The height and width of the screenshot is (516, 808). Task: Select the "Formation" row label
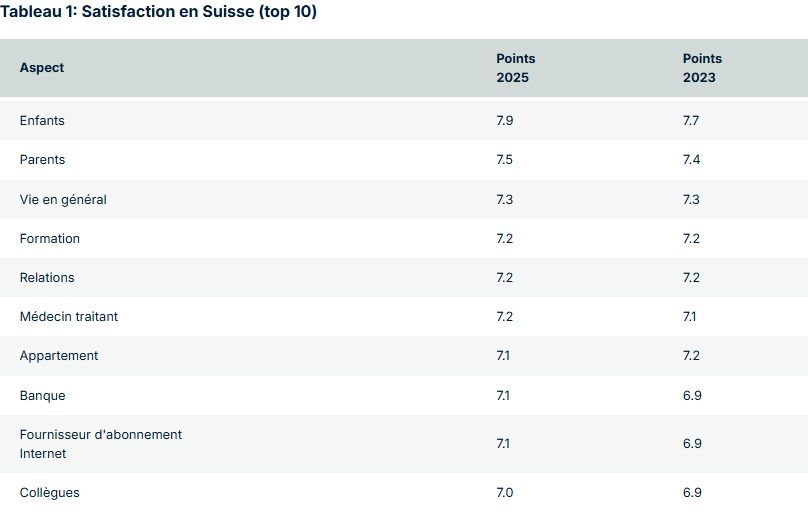(50, 239)
